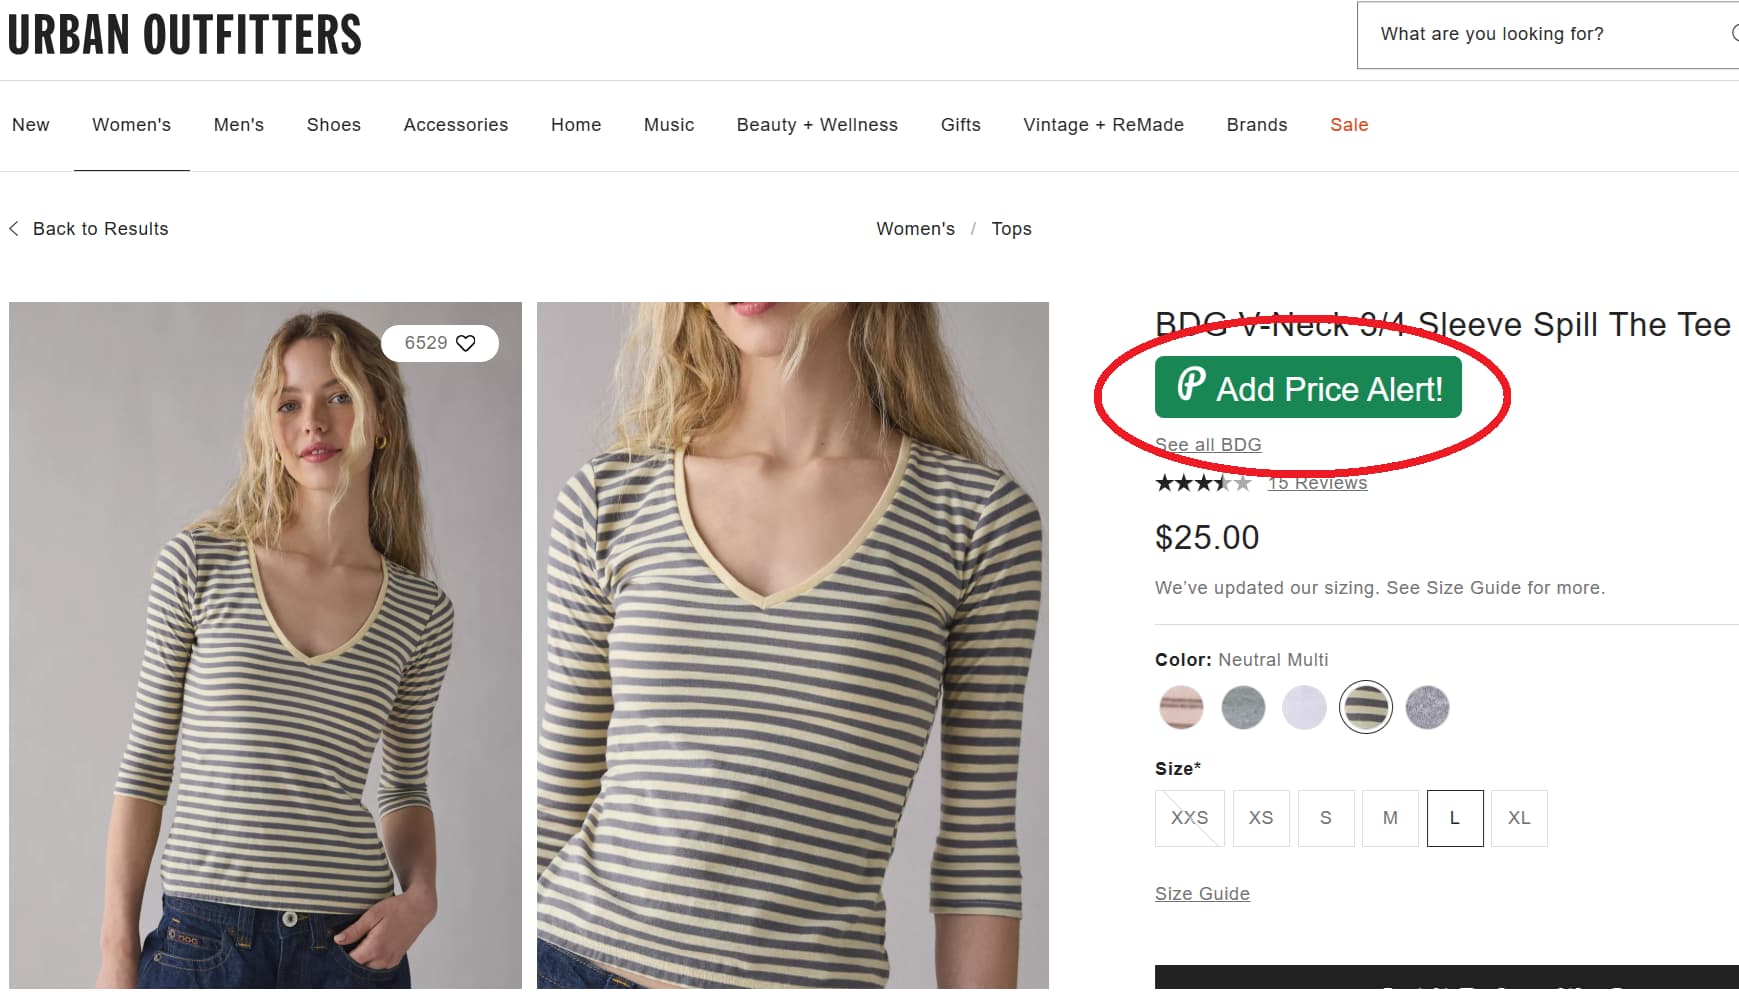Open the Tops breadcrumb
Image resolution: width=1739 pixels, height=996 pixels.
pos(1011,228)
